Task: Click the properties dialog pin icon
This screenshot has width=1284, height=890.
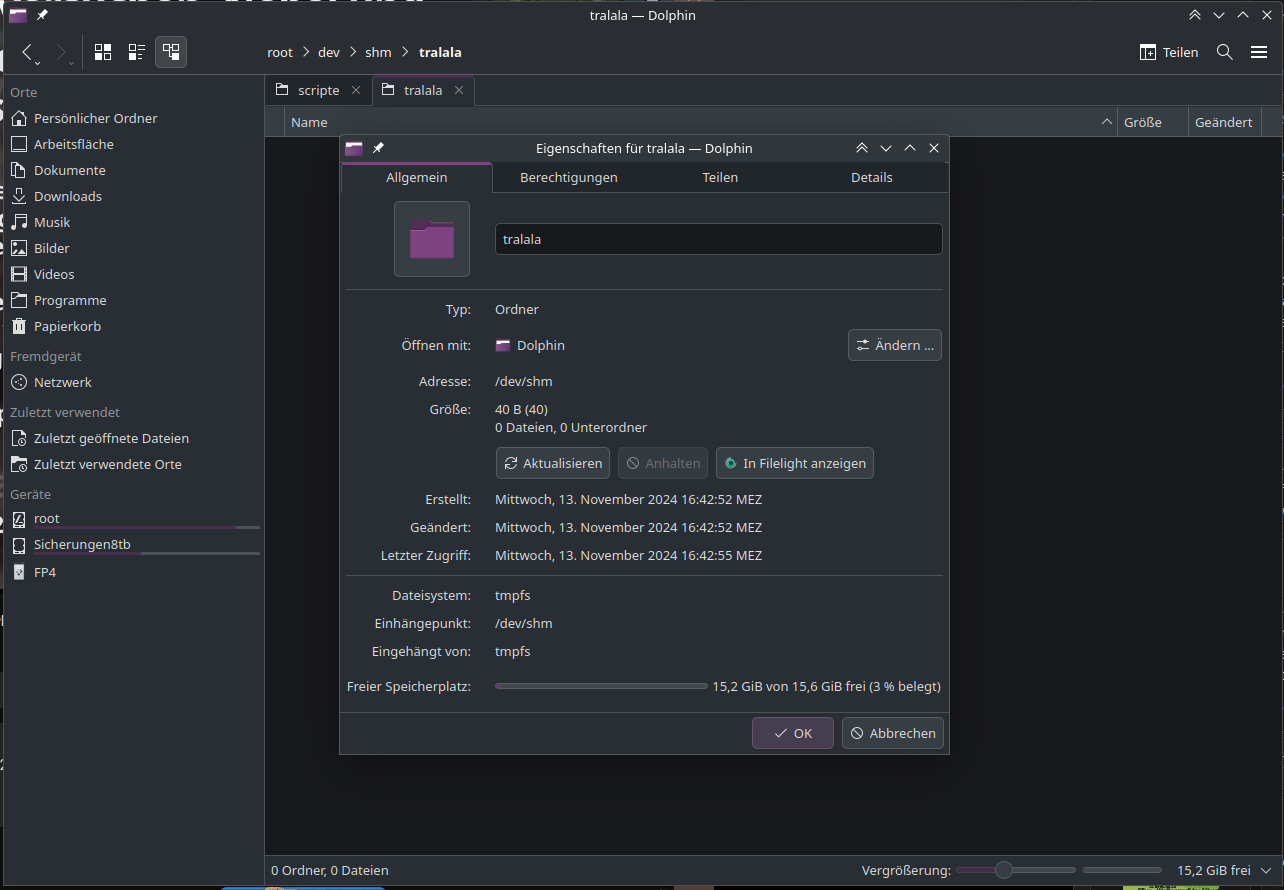Action: 378,148
